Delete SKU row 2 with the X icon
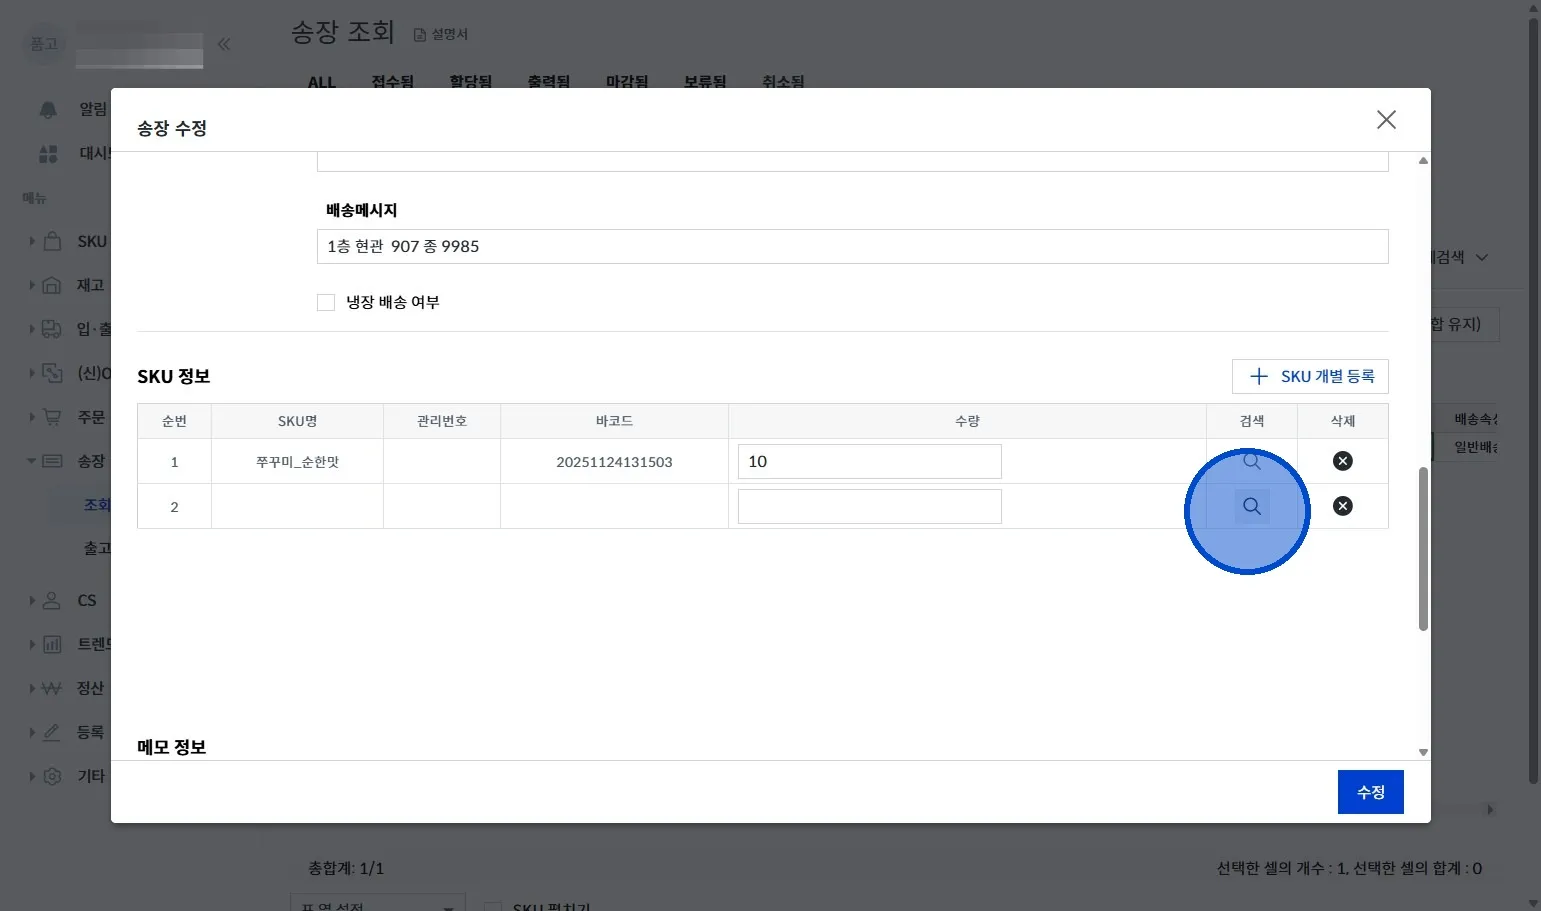Image resolution: width=1541 pixels, height=911 pixels. pos(1342,506)
